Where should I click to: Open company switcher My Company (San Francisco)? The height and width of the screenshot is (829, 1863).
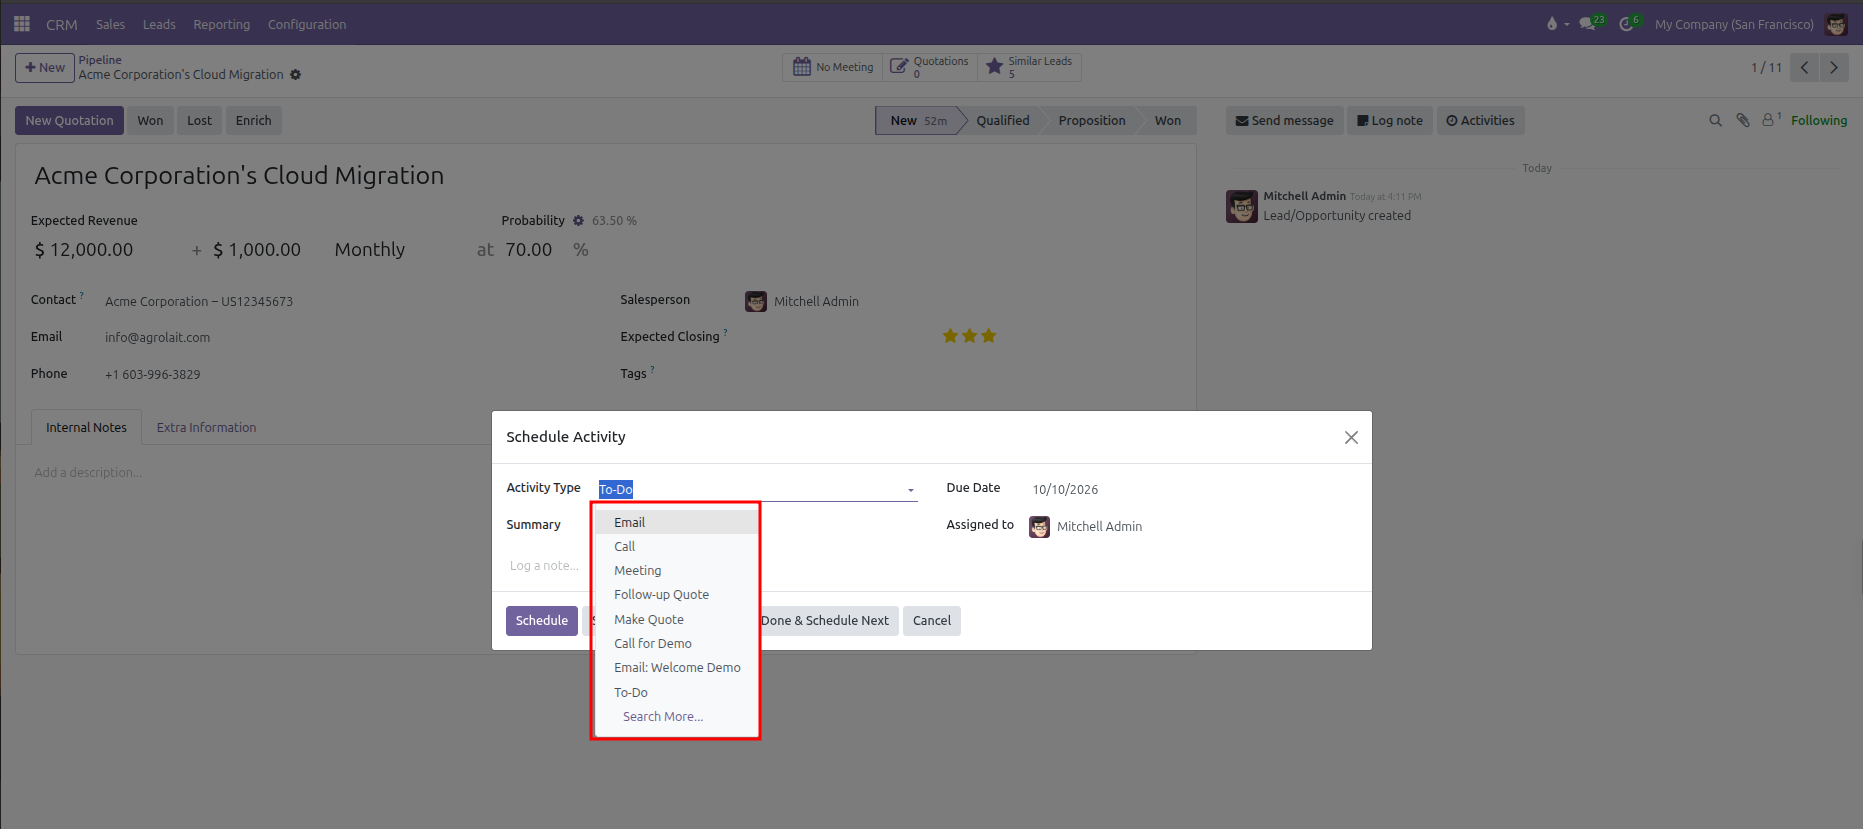pos(1733,25)
